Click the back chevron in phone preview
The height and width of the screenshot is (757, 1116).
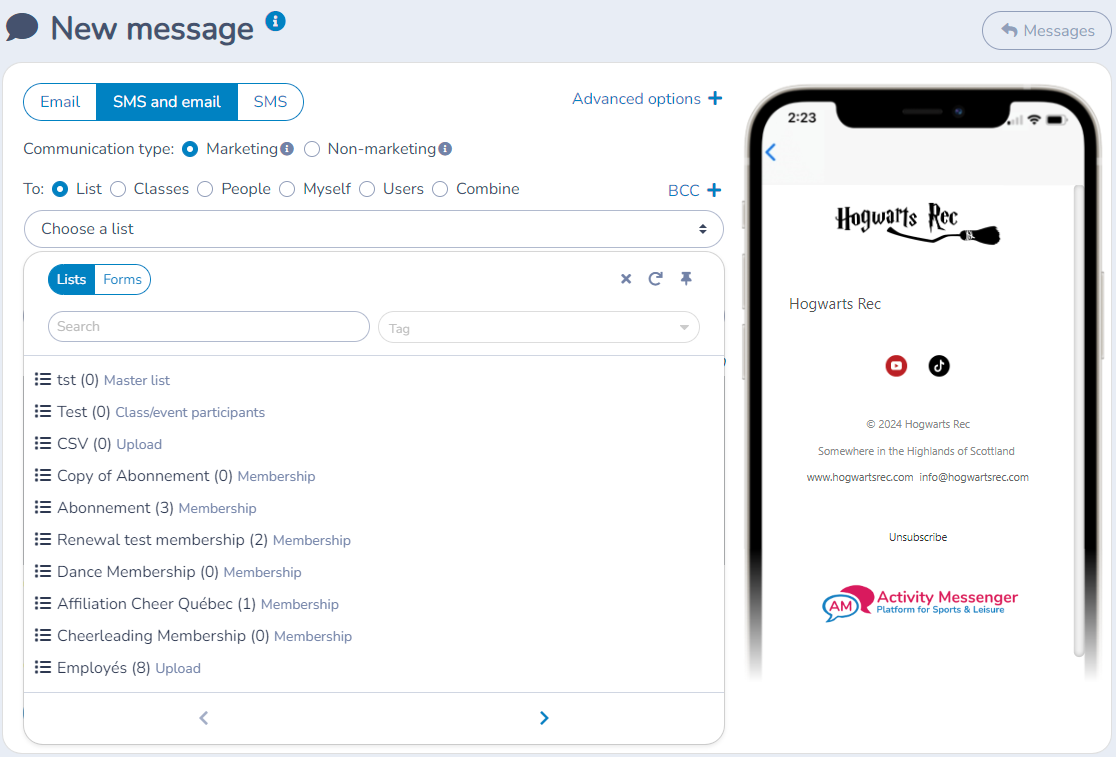point(771,152)
